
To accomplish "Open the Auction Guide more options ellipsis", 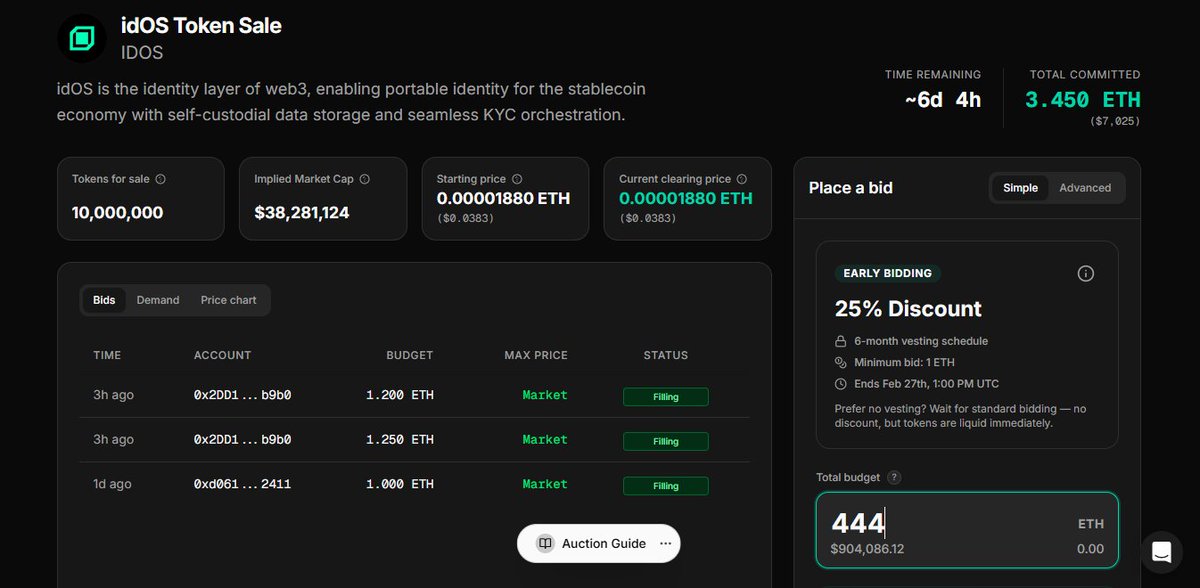I will pyautogui.click(x=666, y=543).
